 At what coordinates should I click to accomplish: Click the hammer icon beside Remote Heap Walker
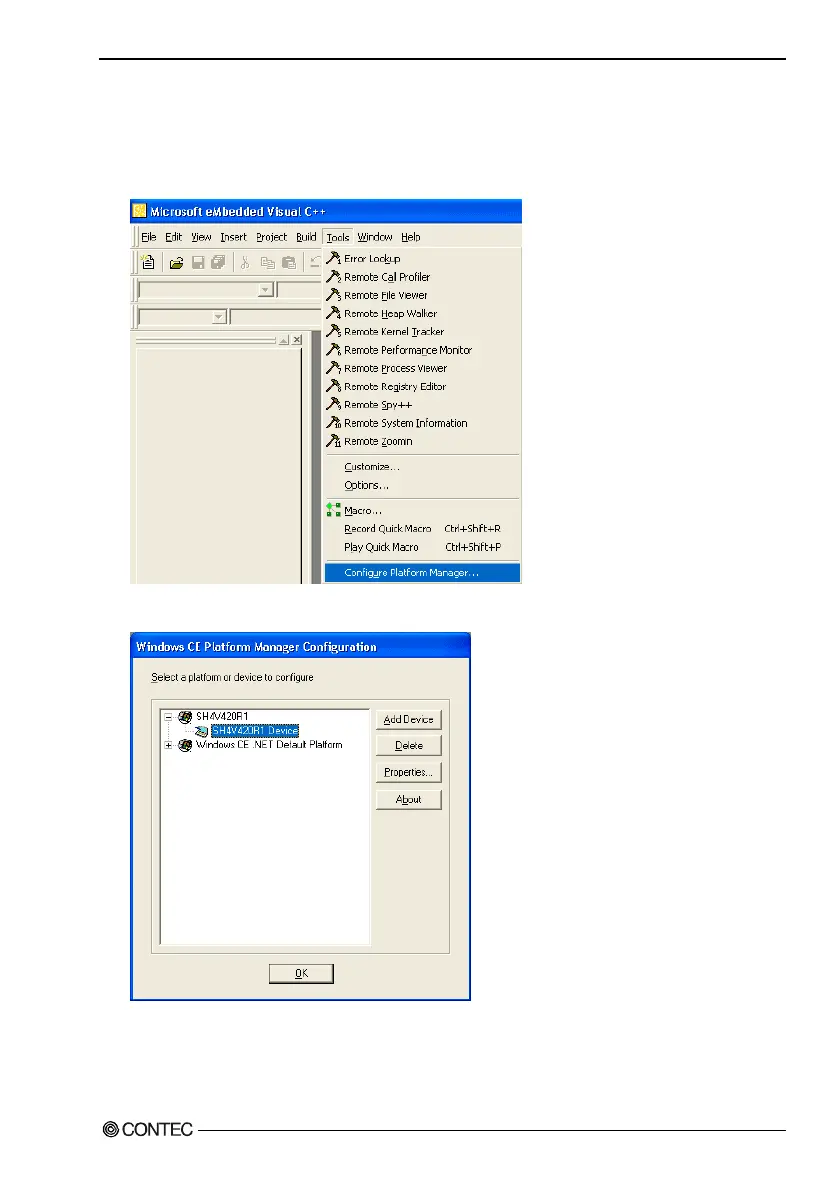[333, 313]
